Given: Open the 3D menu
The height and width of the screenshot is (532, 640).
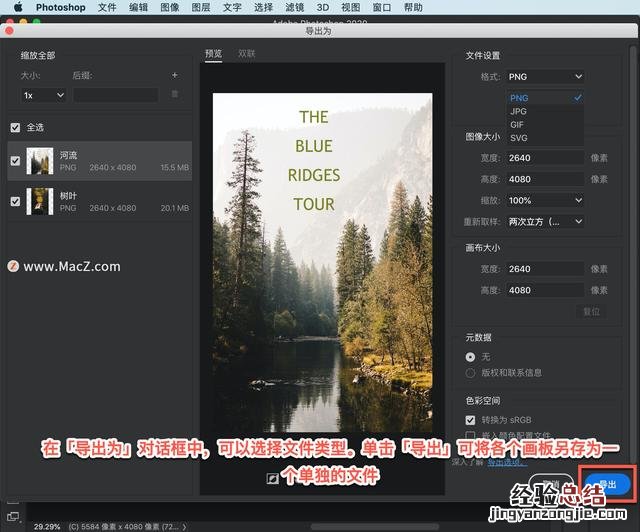Looking at the screenshot, I should tap(322, 7).
